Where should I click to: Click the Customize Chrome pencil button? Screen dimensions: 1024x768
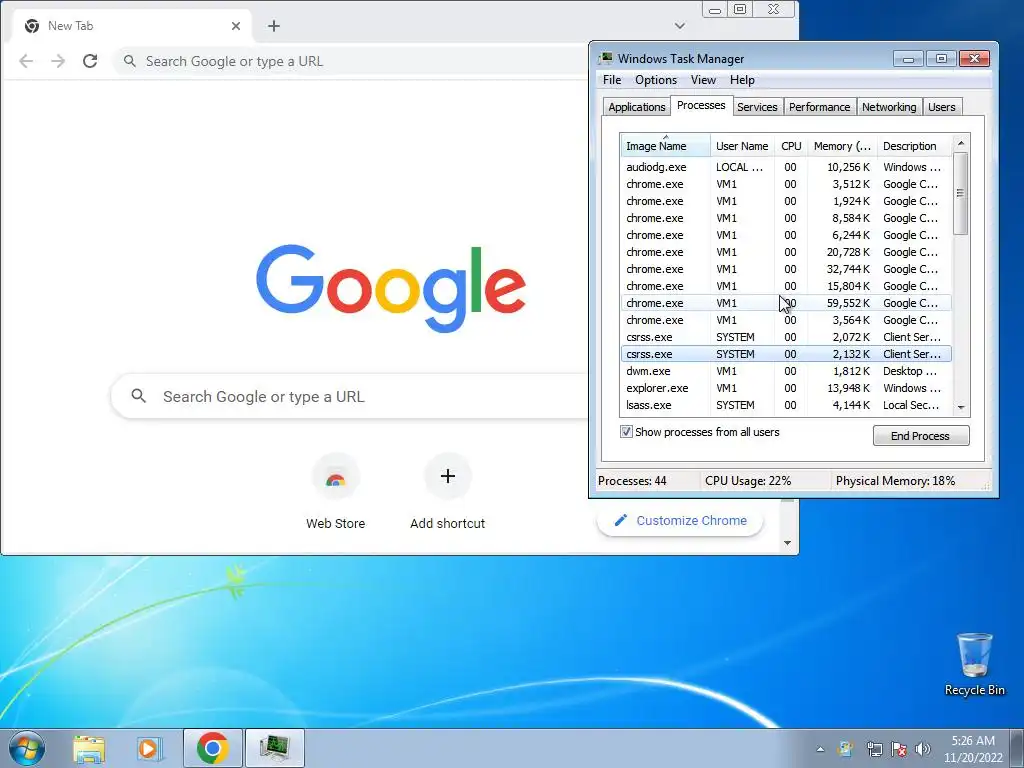pos(680,520)
